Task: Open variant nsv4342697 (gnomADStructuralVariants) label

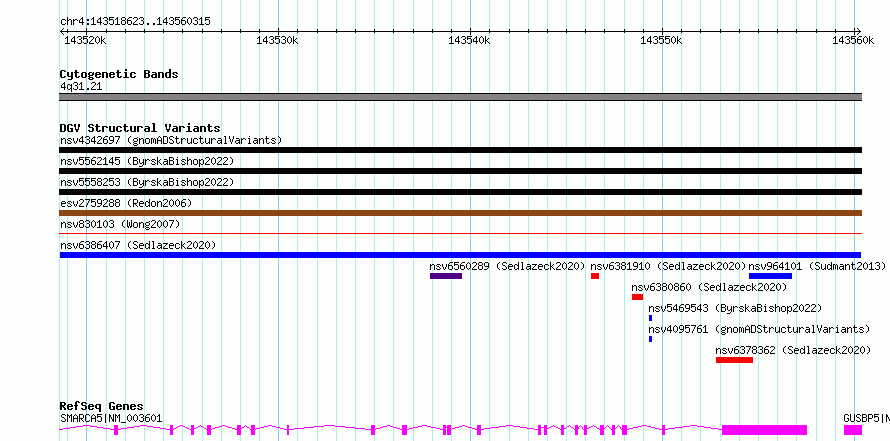Action: tap(171, 140)
